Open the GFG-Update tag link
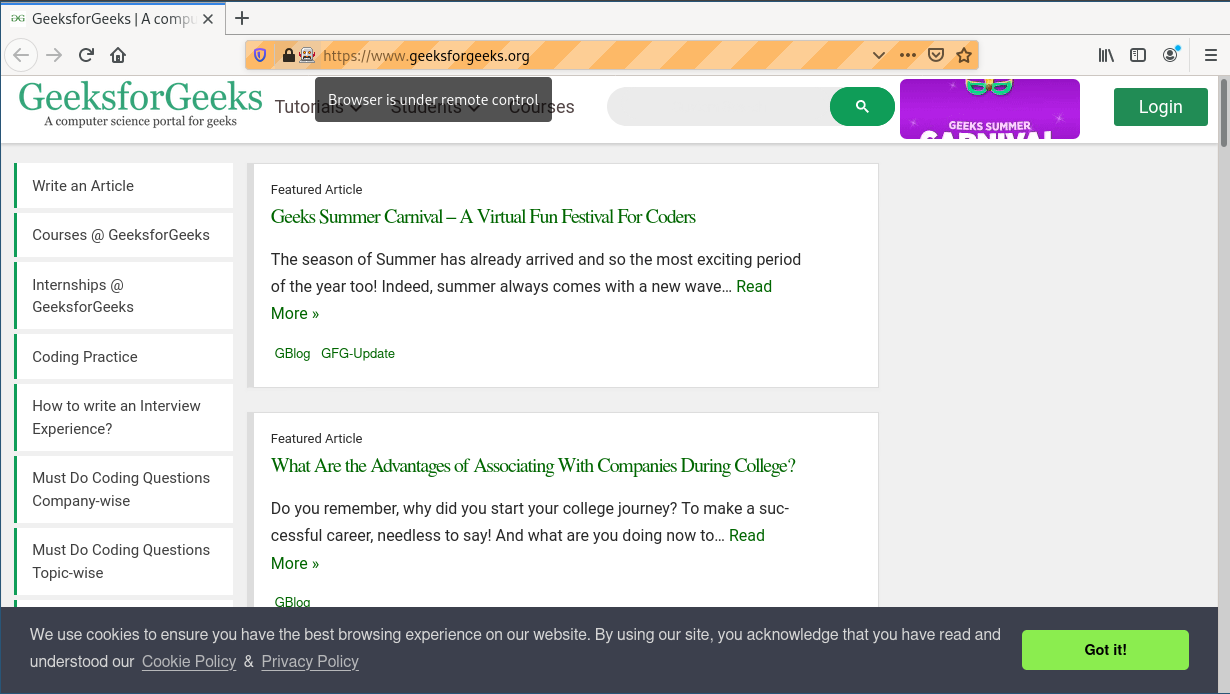1230x694 pixels. pos(358,353)
